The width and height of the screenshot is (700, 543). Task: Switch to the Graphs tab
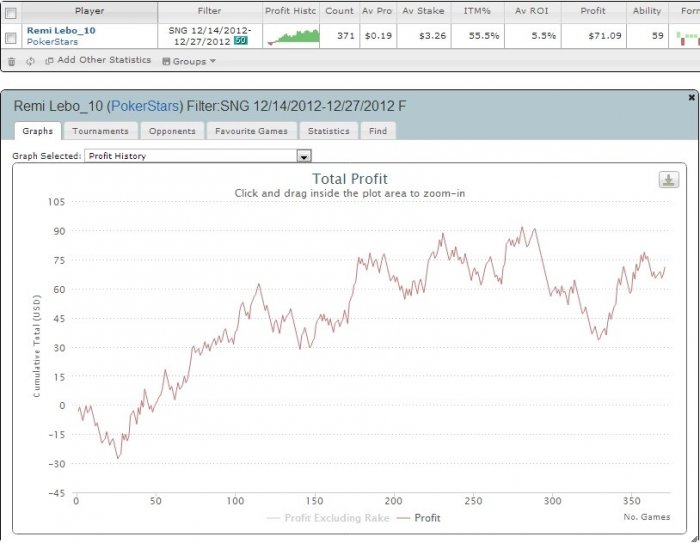click(38, 131)
